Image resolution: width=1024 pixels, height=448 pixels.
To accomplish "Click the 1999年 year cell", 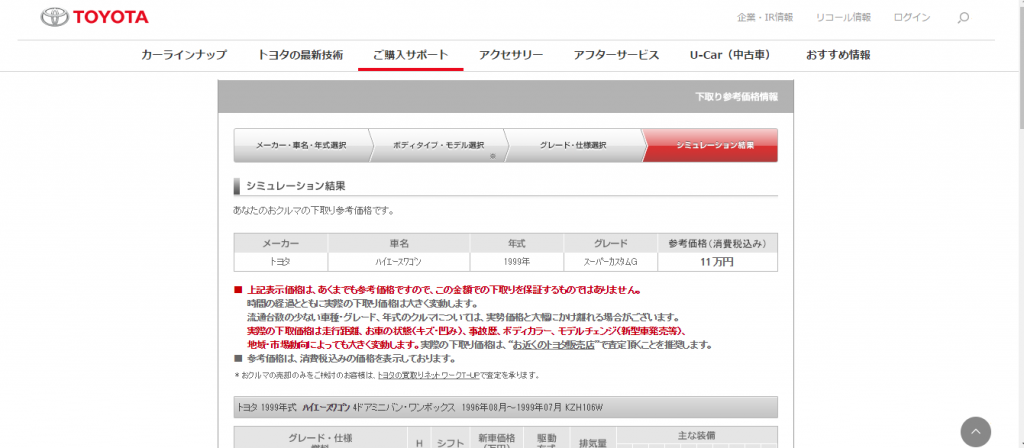I will (x=517, y=262).
